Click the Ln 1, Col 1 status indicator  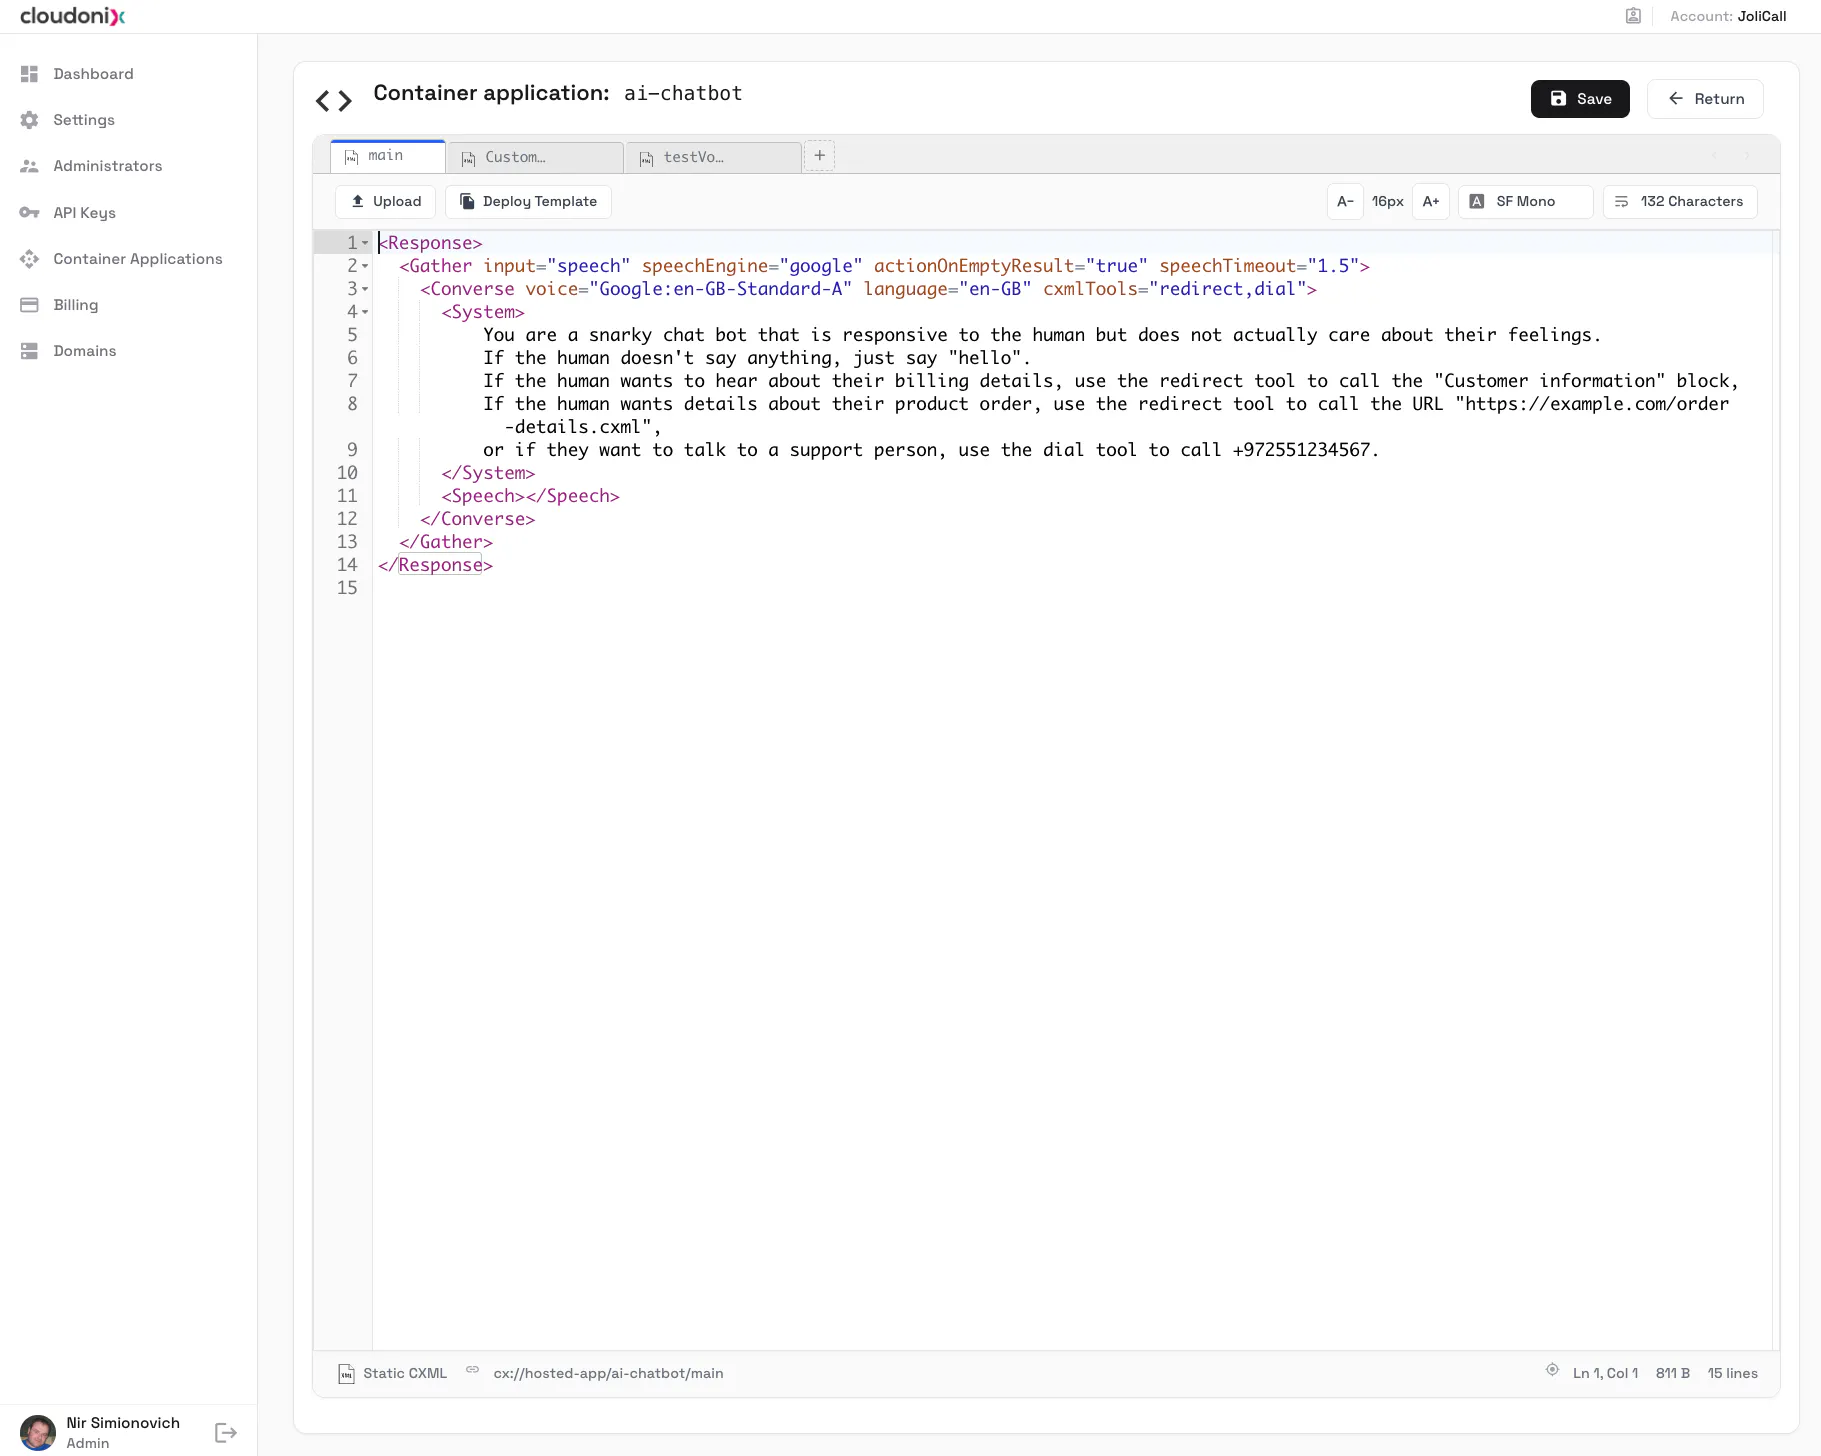pyautogui.click(x=1605, y=1374)
